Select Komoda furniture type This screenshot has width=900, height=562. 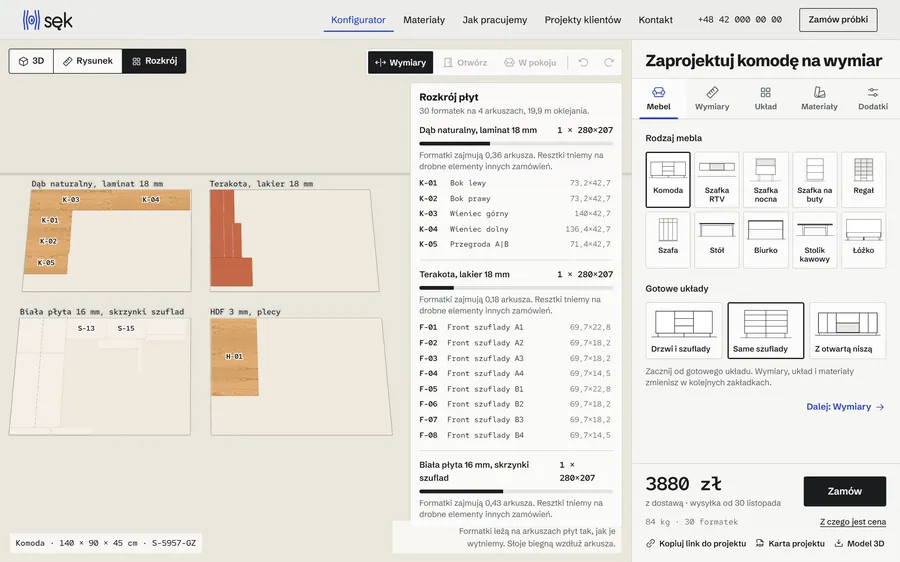click(668, 180)
